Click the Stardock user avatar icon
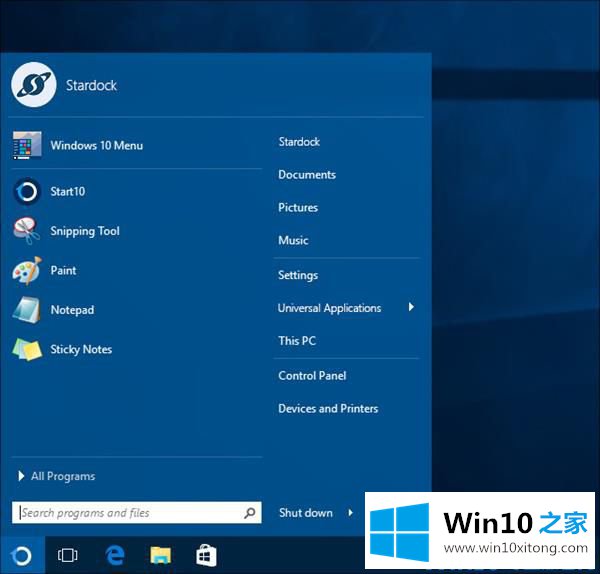600x574 pixels. tap(32, 85)
